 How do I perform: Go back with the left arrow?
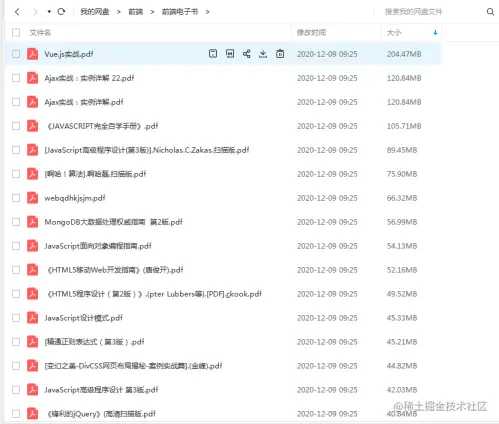(17, 12)
